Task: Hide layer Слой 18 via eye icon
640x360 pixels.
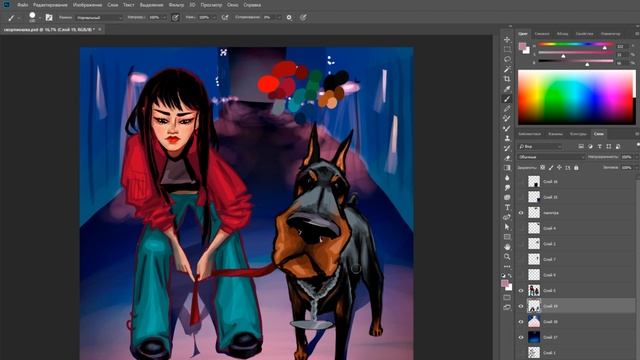Action: coord(521,322)
